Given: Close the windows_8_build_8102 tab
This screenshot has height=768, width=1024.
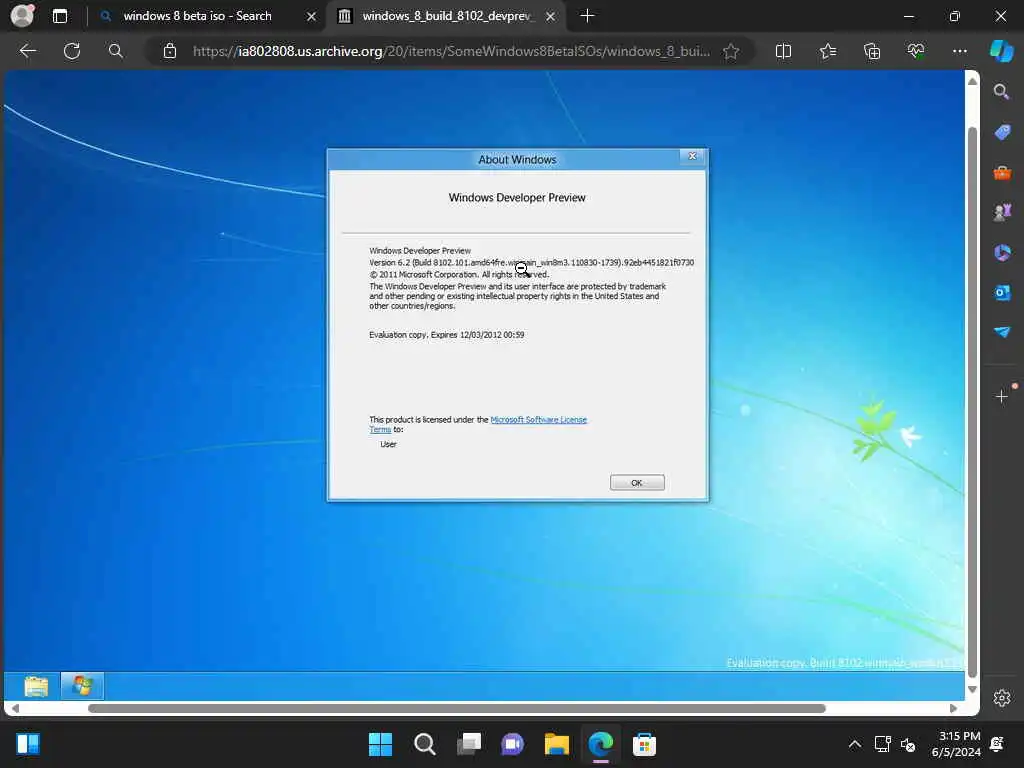Looking at the screenshot, I should [x=551, y=16].
